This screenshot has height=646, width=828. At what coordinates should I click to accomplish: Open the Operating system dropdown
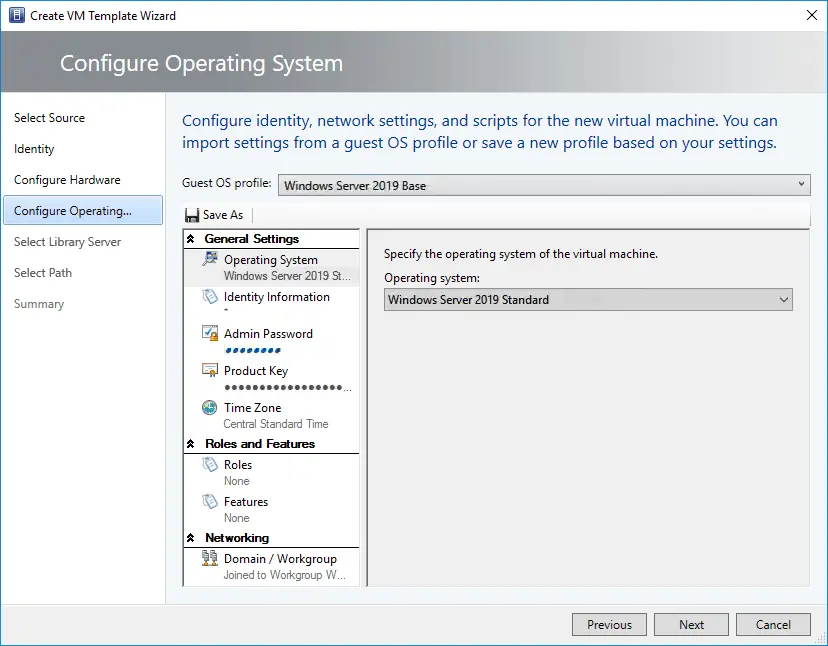point(588,299)
